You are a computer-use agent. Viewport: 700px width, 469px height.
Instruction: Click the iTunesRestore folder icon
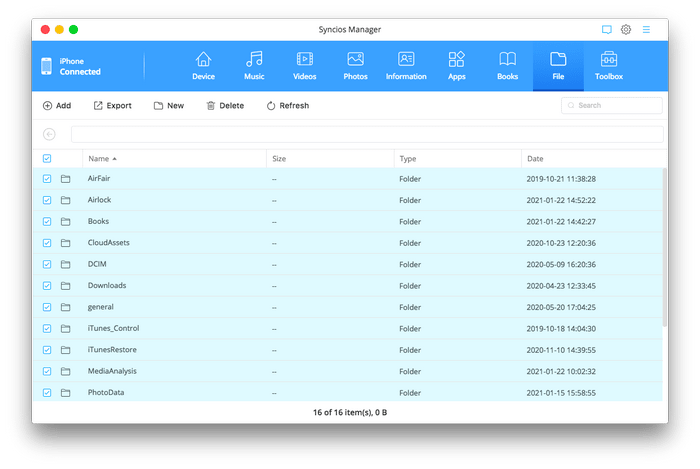pos(66,350)
